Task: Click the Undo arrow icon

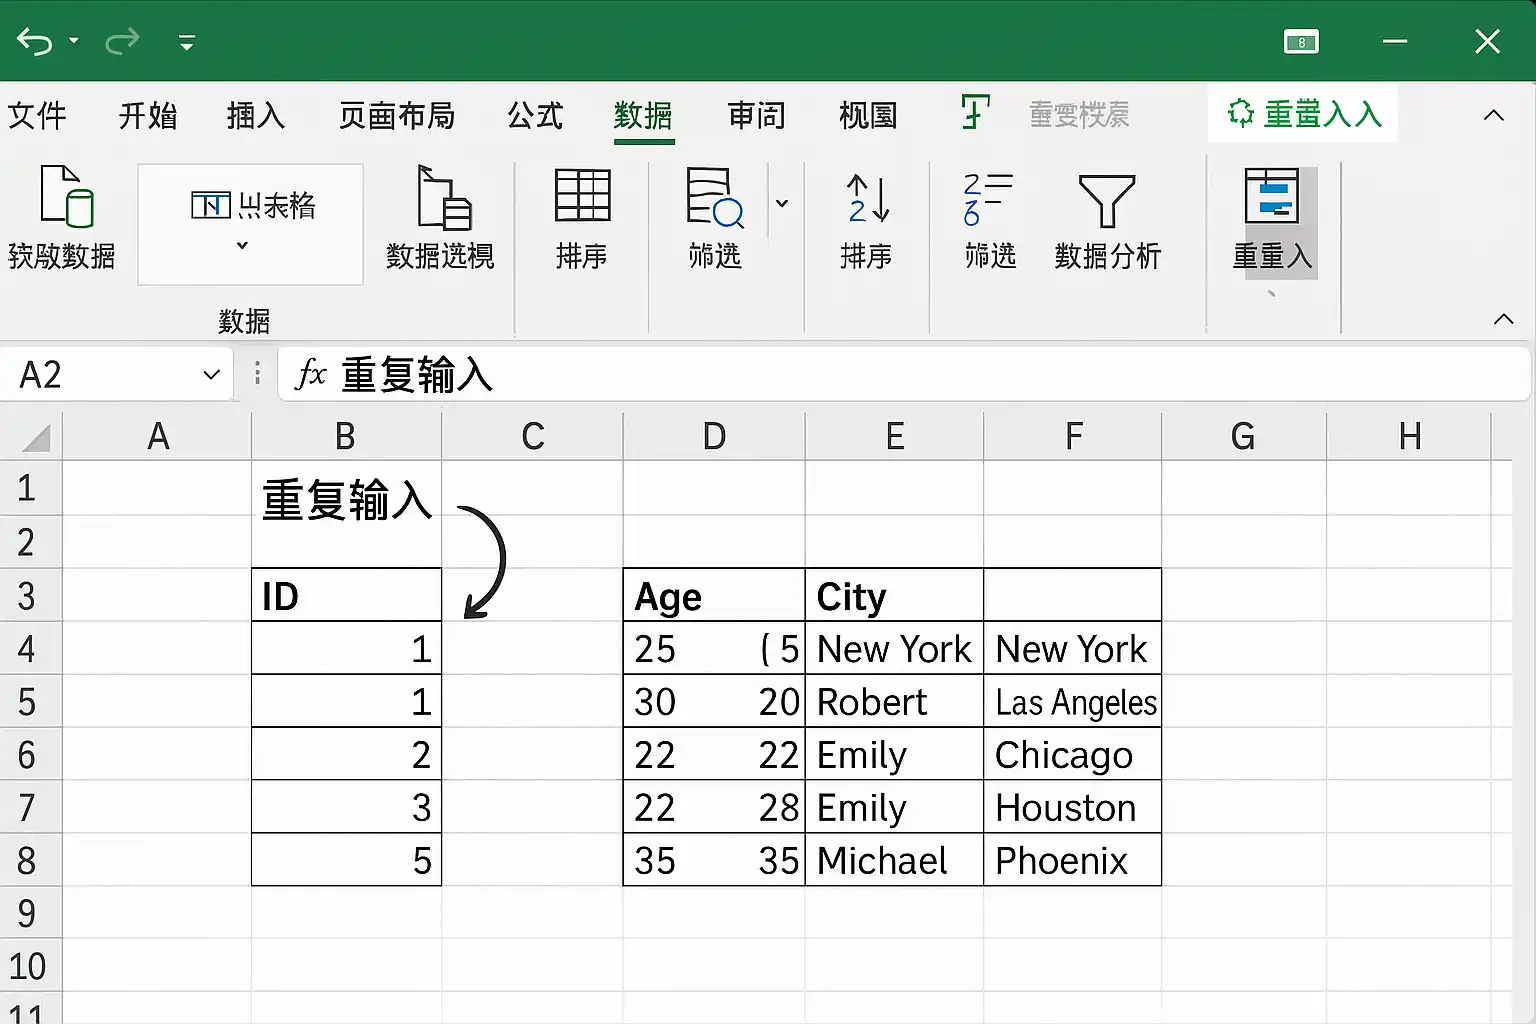Action: 34,42
